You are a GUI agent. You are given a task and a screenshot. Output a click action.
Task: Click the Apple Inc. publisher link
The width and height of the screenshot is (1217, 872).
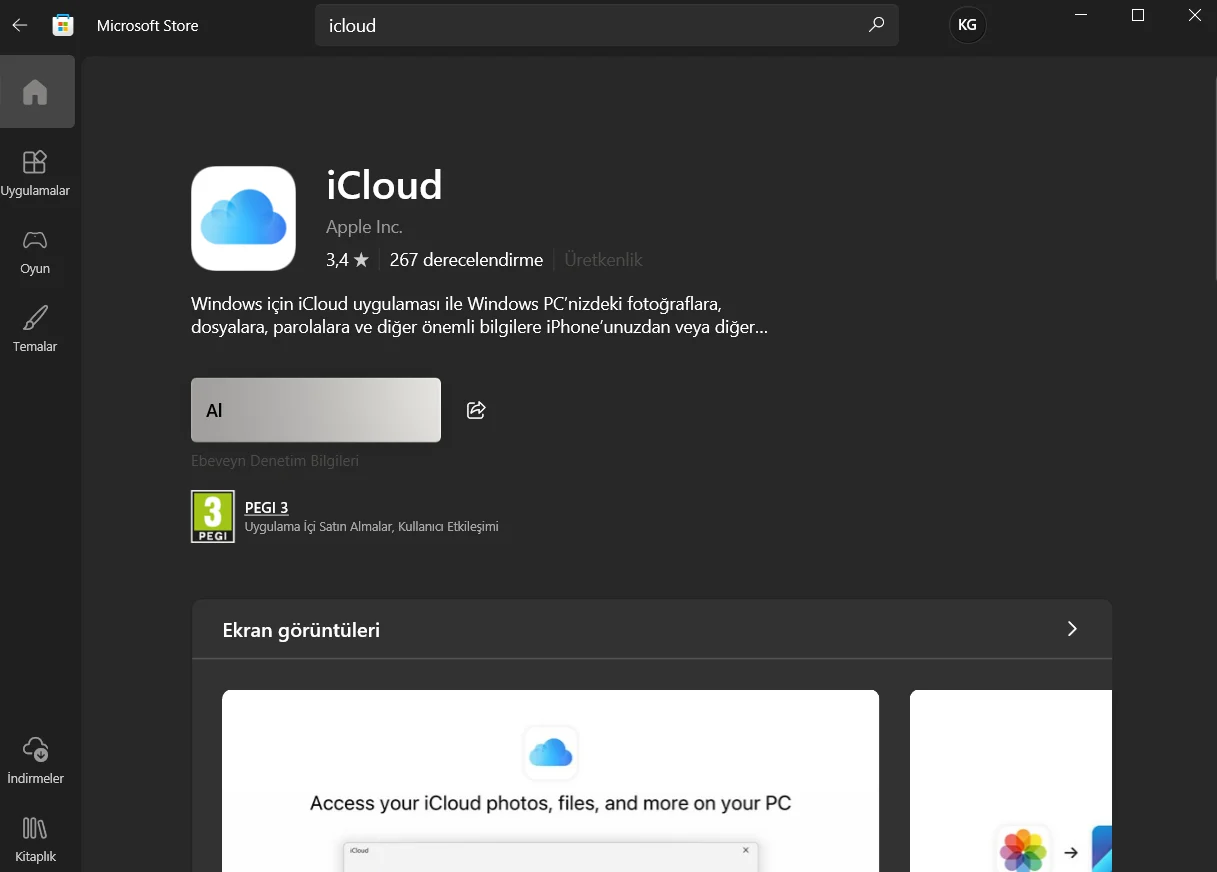coord(364,227)
